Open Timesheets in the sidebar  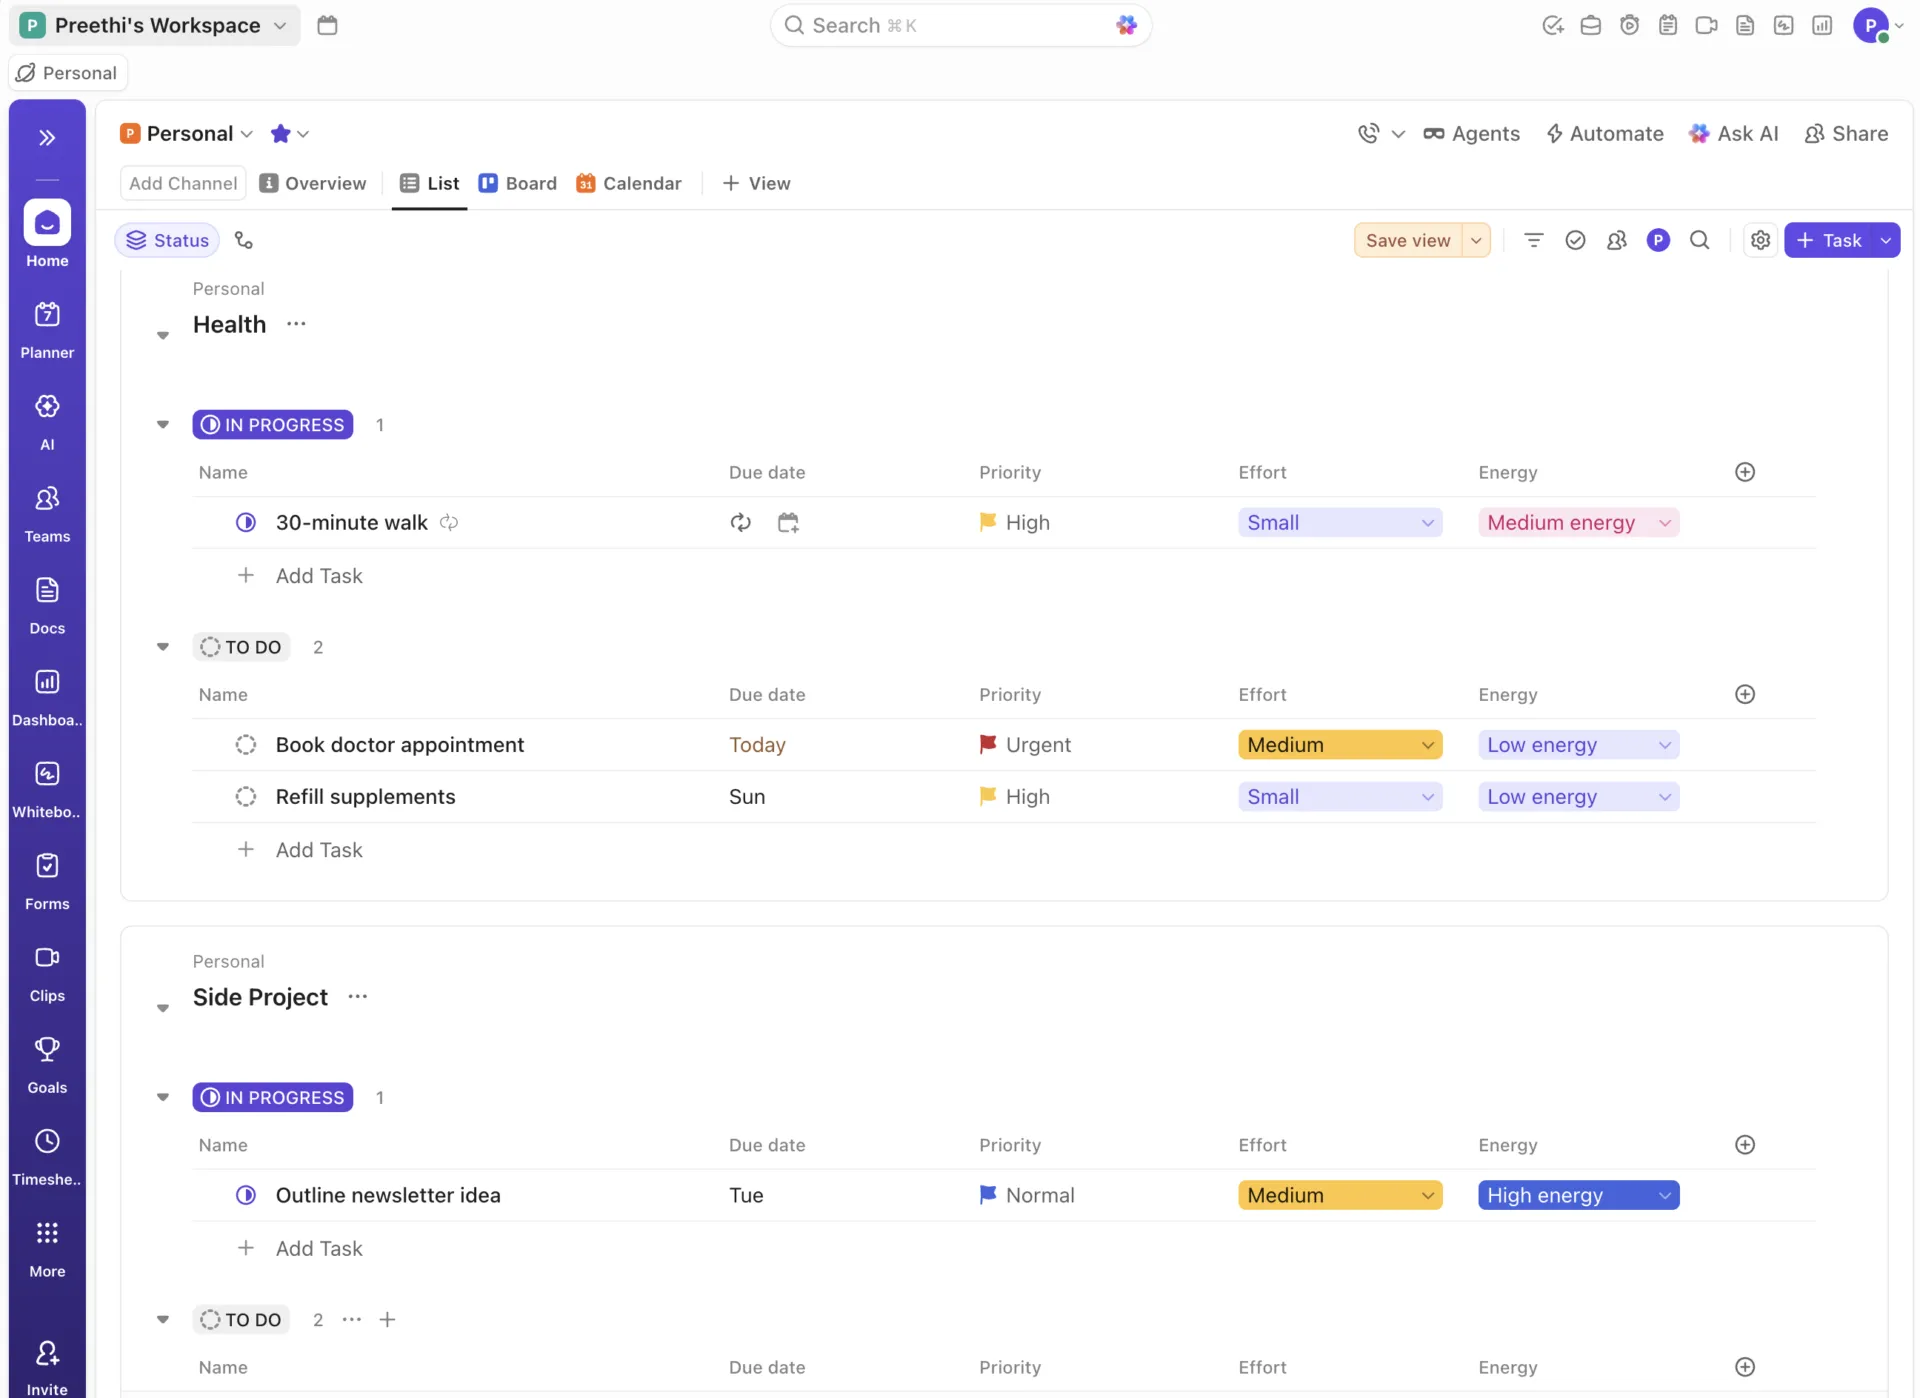(x=47, y=1157)
